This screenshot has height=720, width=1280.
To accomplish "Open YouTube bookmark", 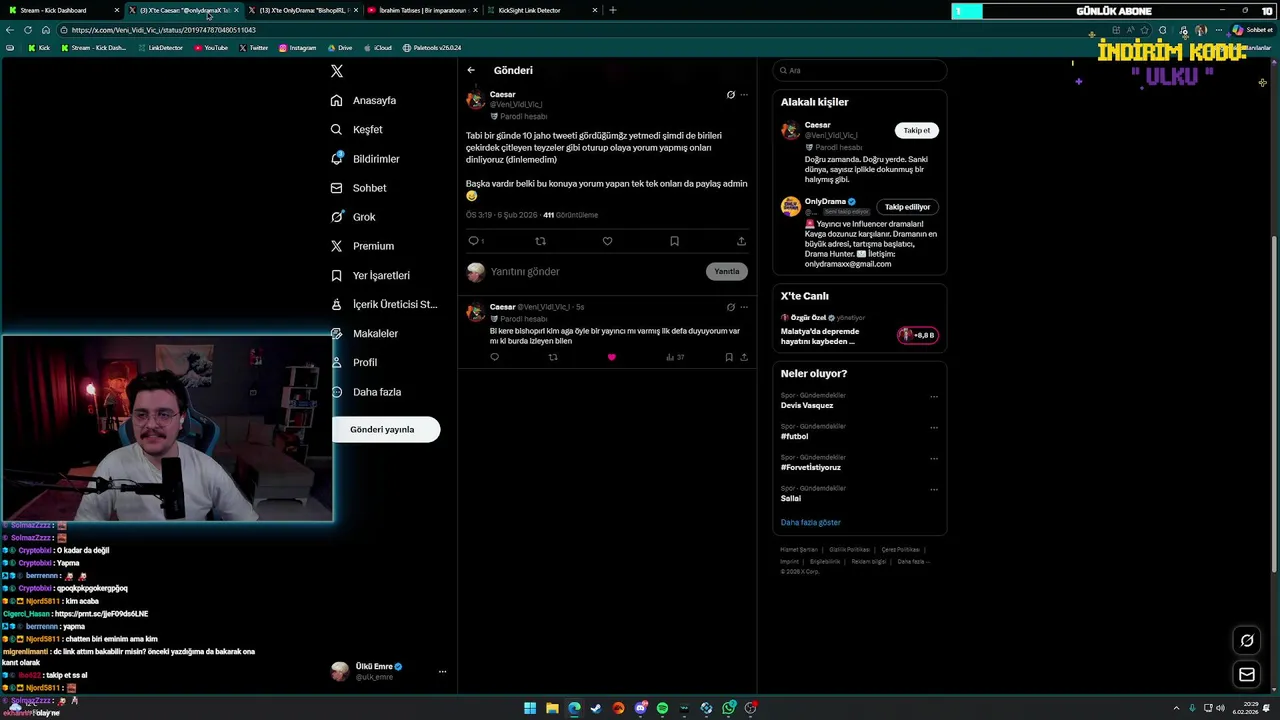I will [211, 48].
